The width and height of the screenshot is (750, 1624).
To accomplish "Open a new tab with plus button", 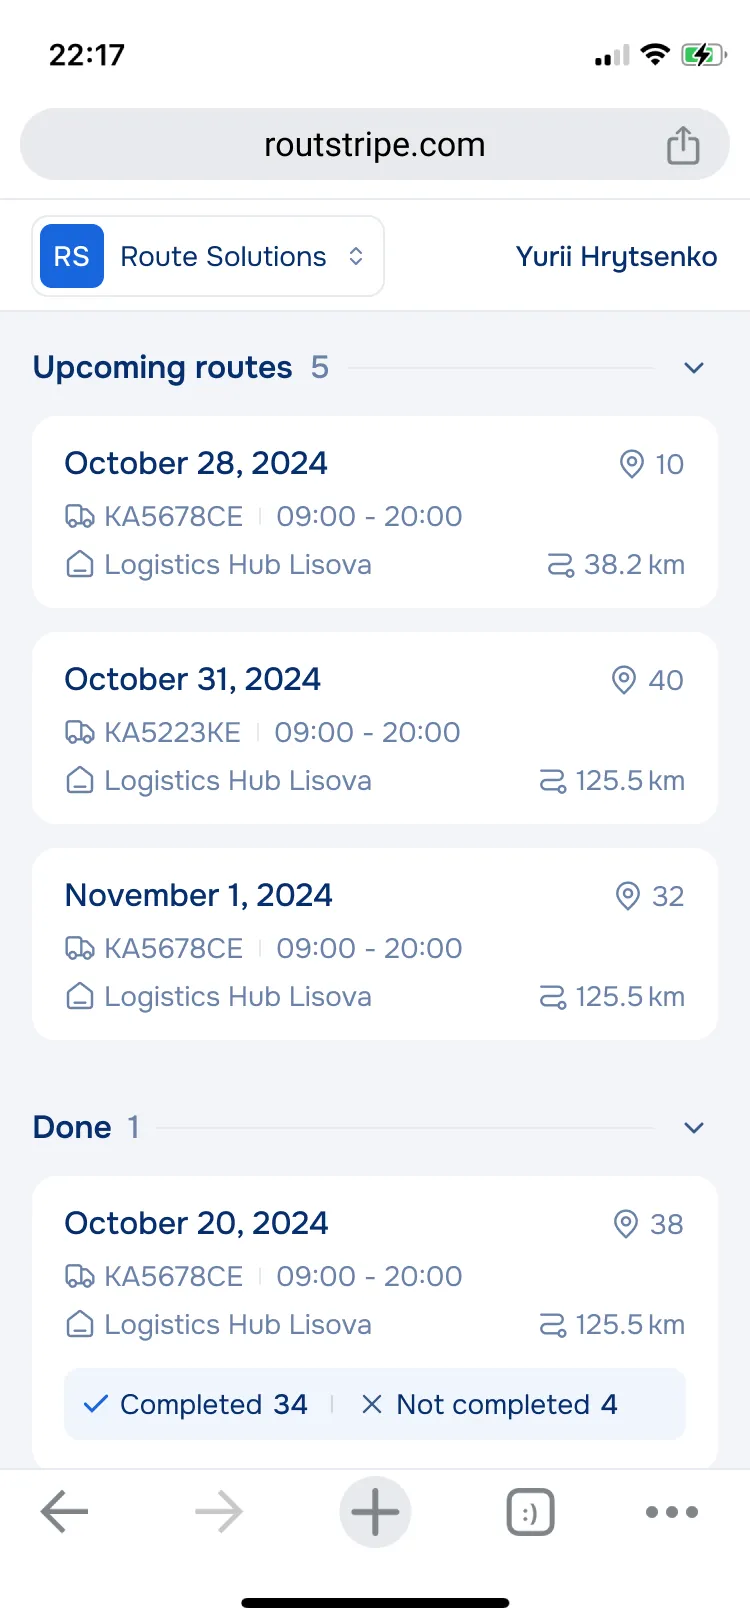I will [x=375, y=1511].
